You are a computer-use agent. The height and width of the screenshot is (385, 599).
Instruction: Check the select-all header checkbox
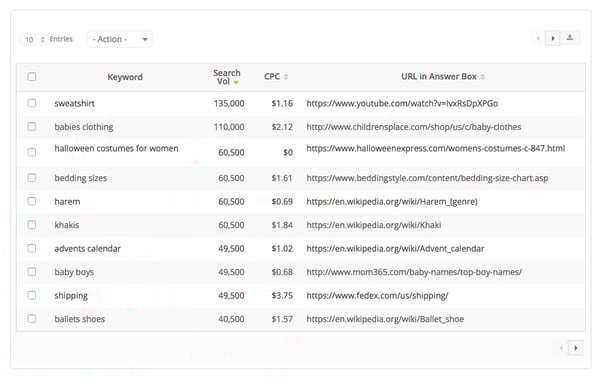pyautogui.click(x=32, y=77)
